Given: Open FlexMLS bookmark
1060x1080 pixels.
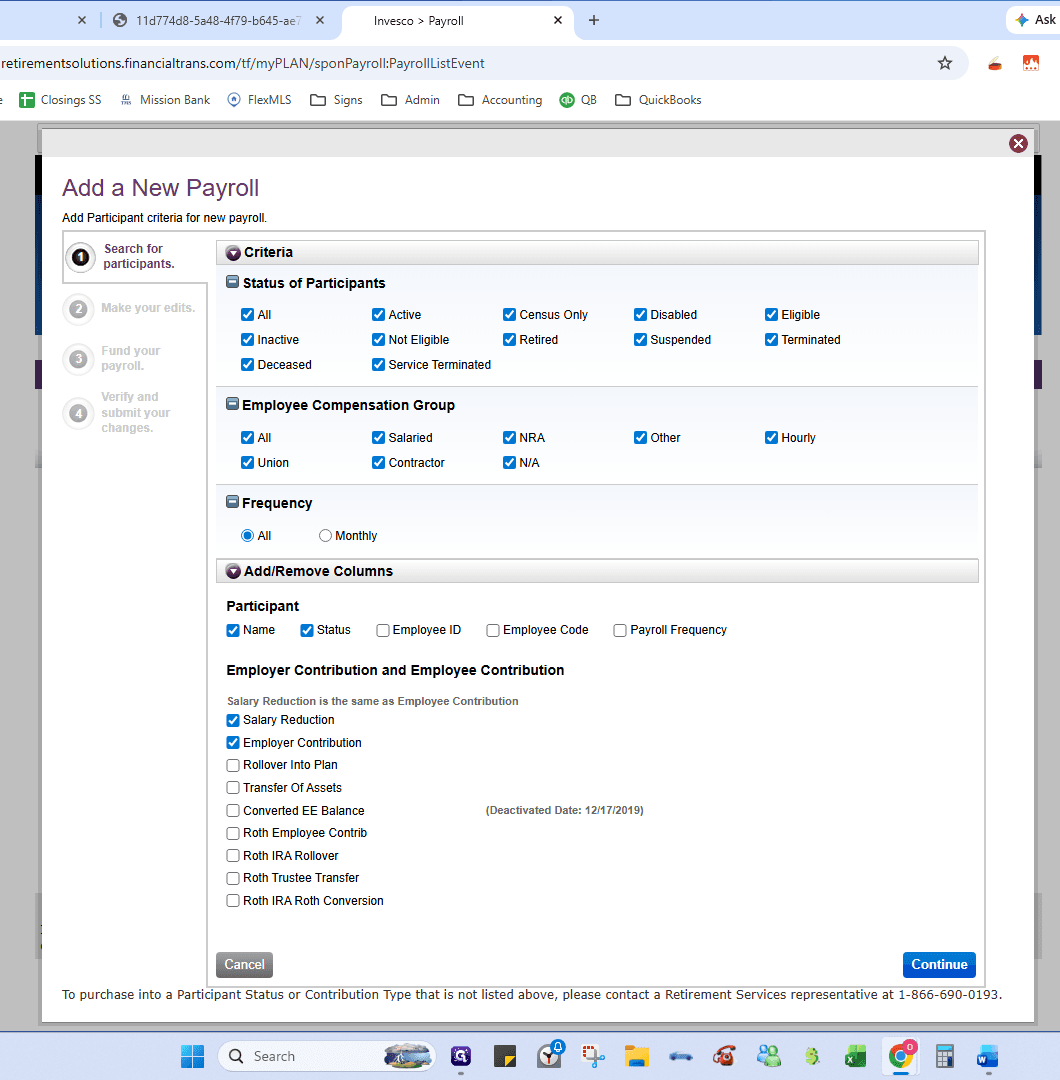Looking at the screenshot, I should pyautogui.click(x=259, y=100).
